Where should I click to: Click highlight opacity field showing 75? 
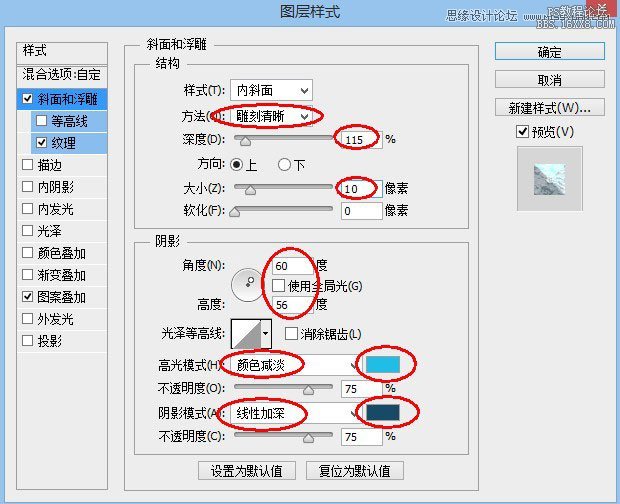[362, 389]
